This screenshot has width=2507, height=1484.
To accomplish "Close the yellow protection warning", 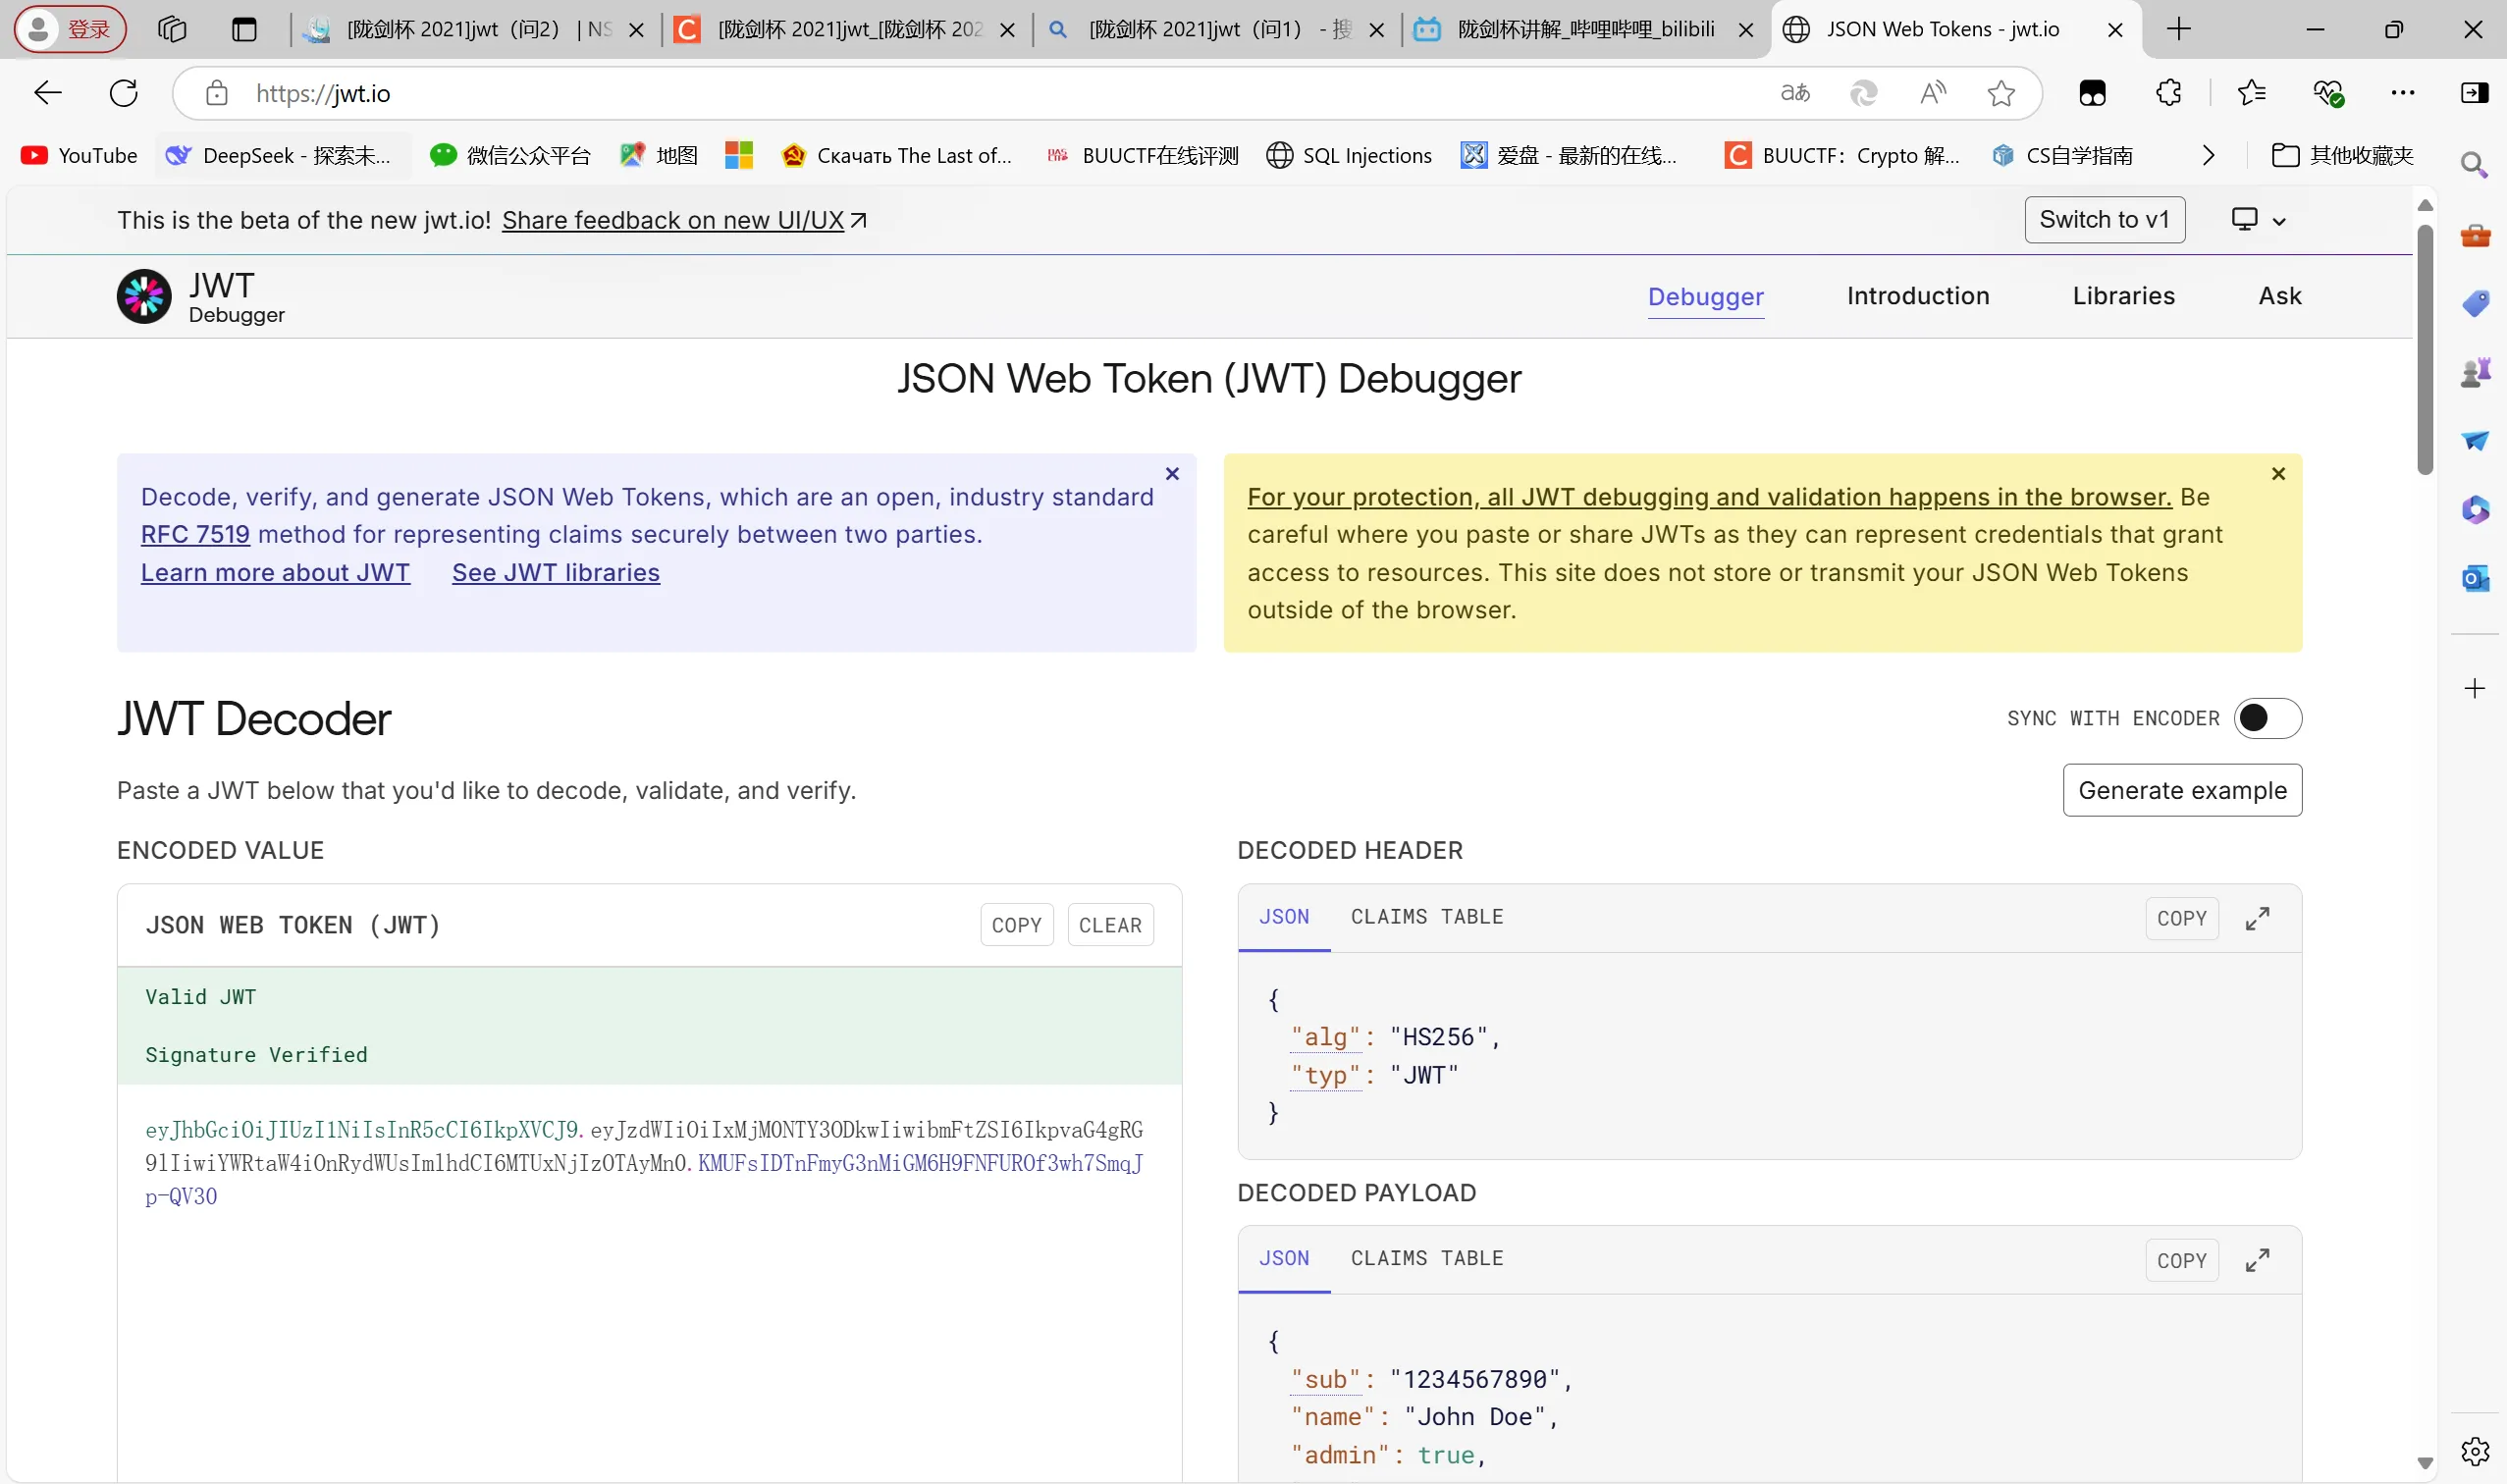I will [x=2278, y=474].
